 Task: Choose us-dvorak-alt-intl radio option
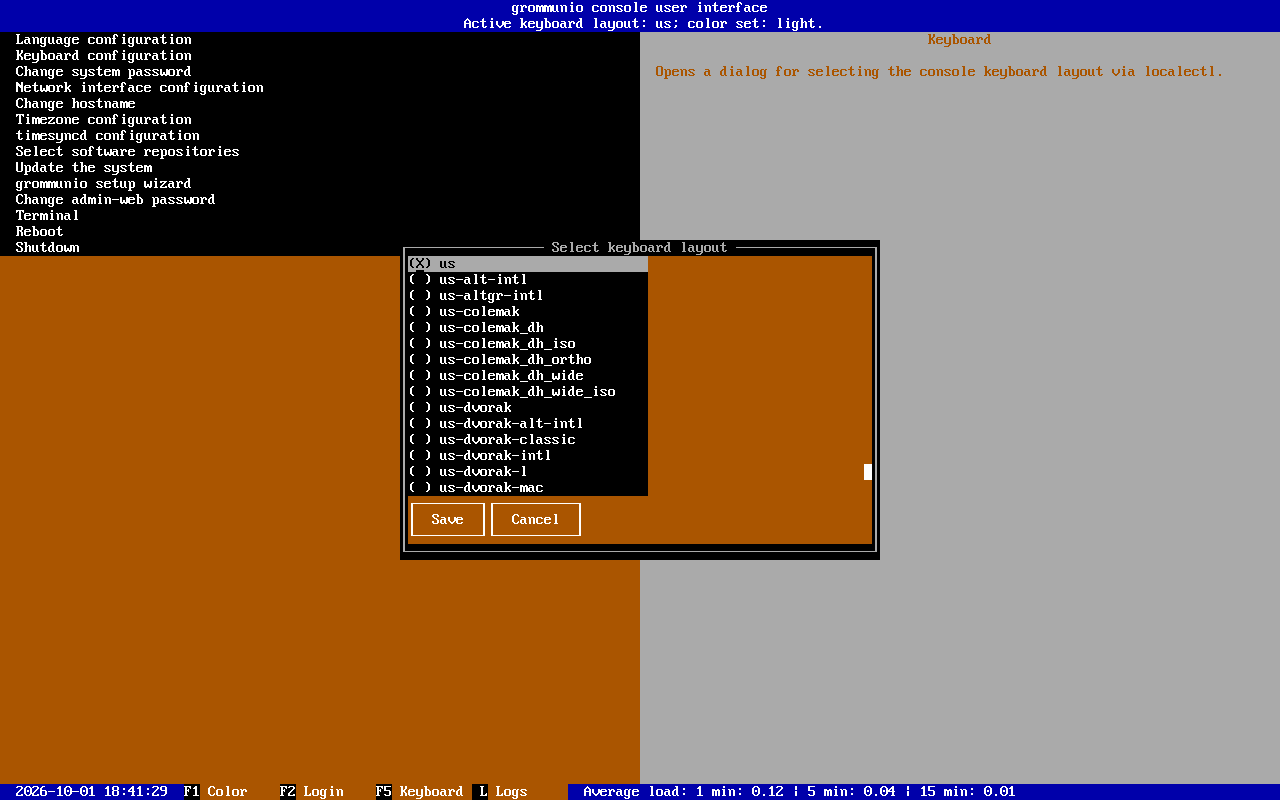coord(528,424)
